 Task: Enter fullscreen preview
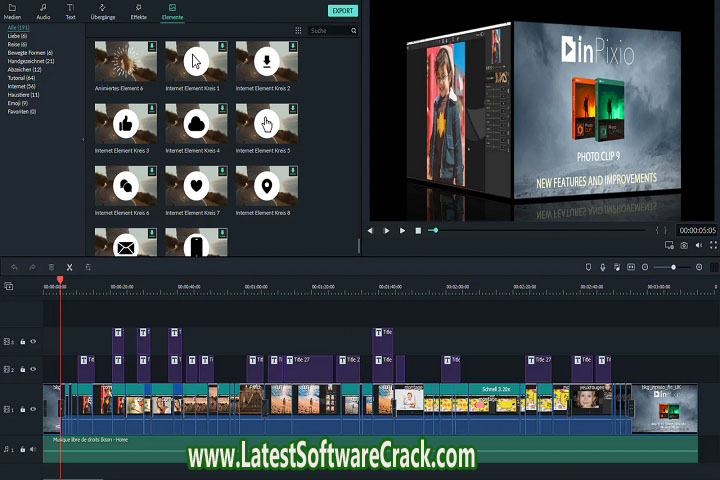coord(713,245)
